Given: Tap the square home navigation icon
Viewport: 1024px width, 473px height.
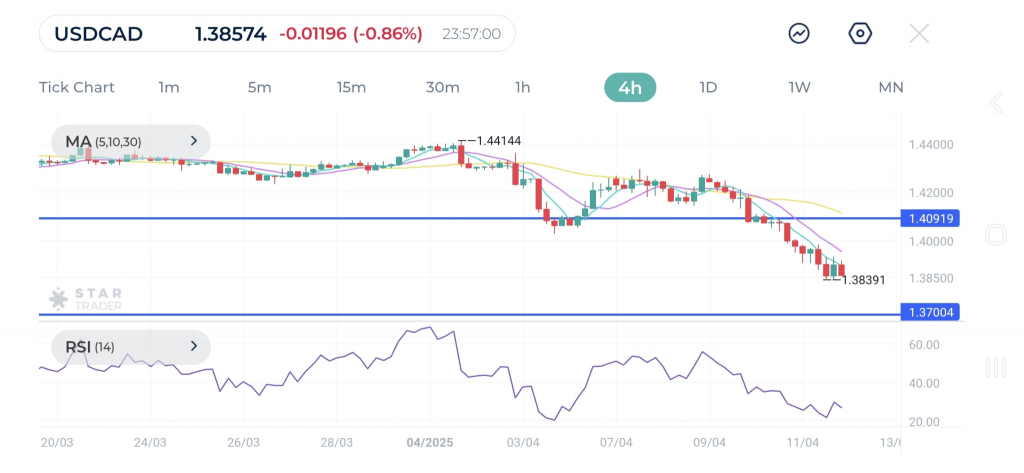Looking at the screenshot, I should coord(995,236).
